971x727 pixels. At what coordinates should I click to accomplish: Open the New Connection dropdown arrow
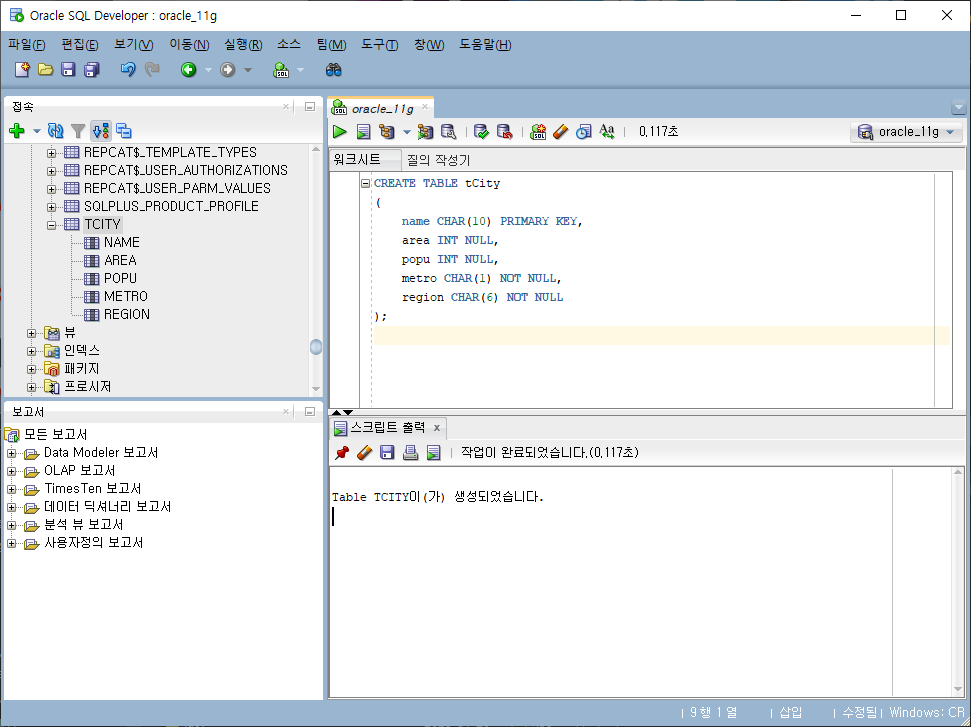[x=37, y=131]
